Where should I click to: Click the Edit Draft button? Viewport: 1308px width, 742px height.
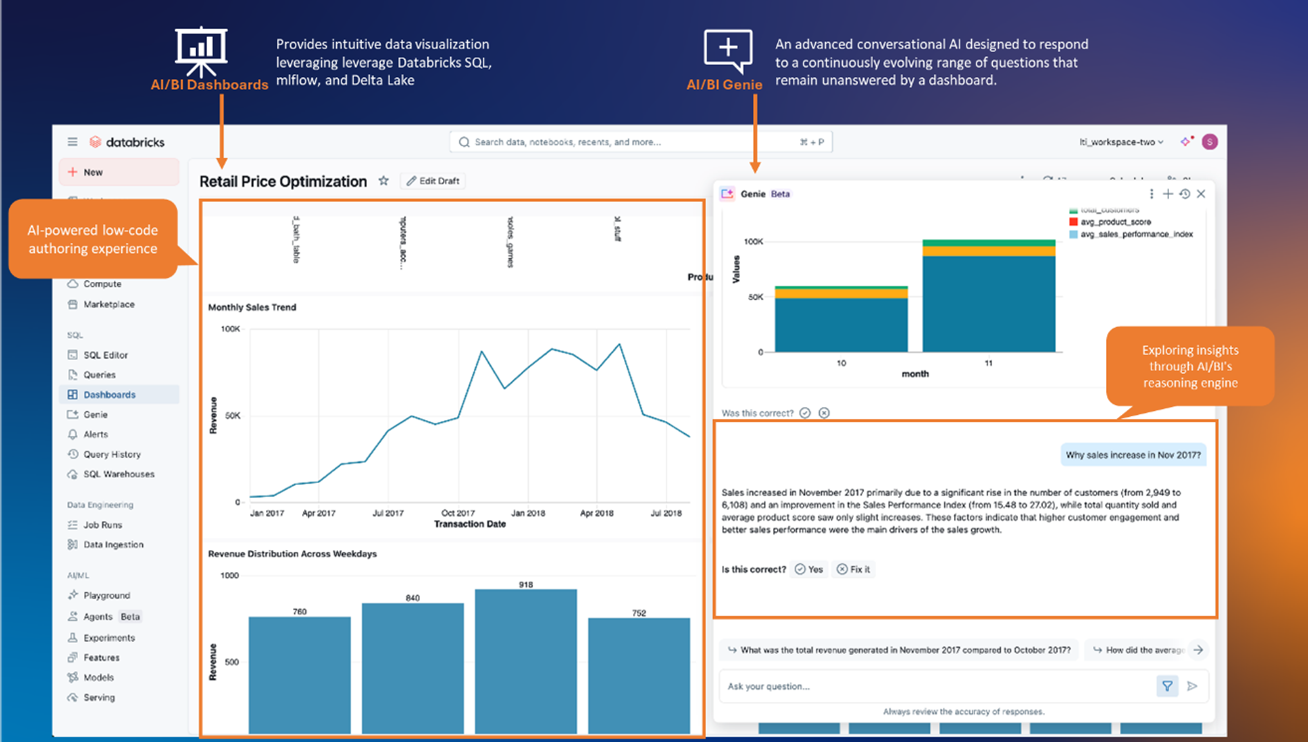pyautogui.click(x=433, y=181)
